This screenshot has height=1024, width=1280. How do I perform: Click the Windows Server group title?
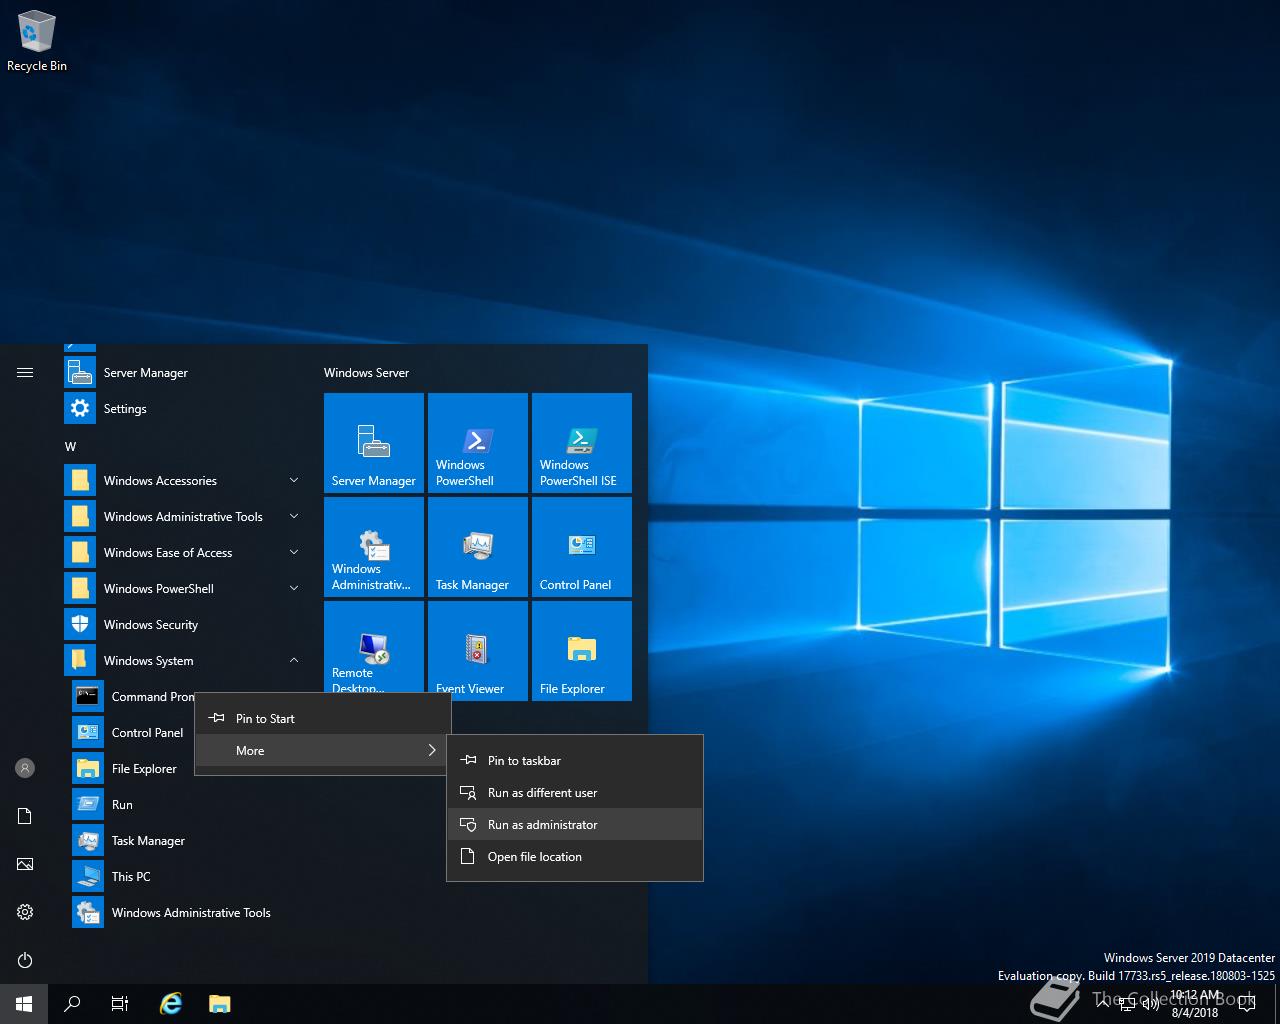366,372
